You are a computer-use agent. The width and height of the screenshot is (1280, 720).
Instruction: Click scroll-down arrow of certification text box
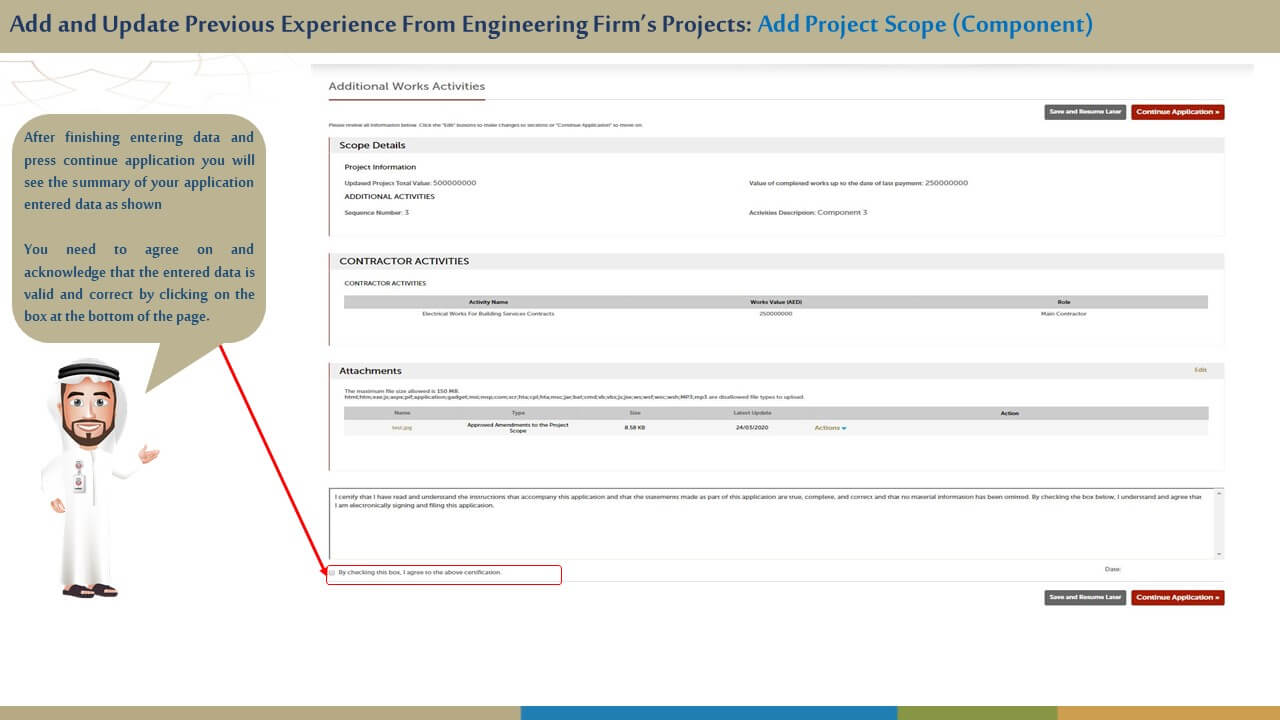tap(1218, 553)
